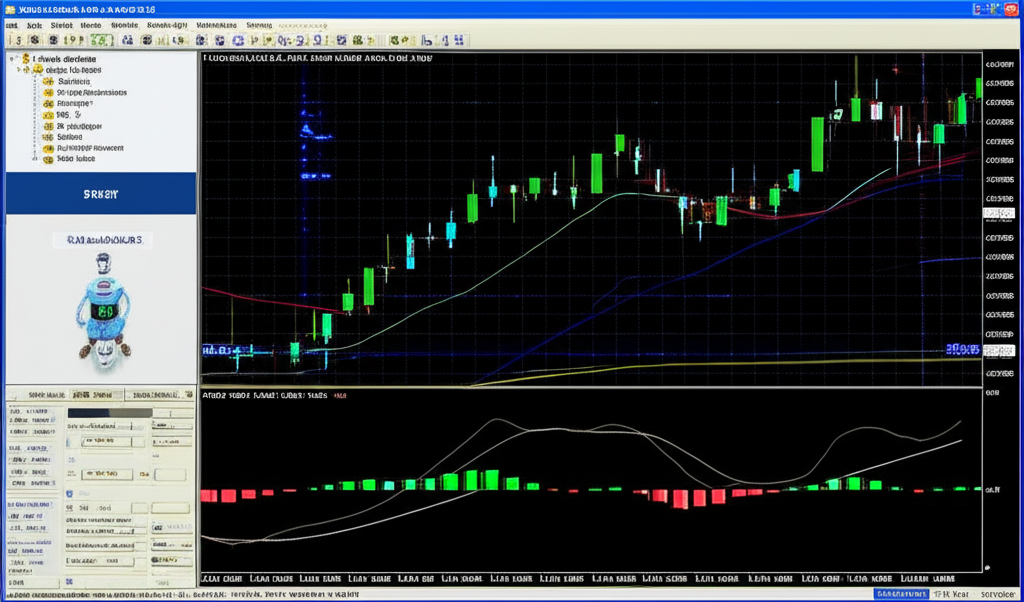
Task: Click the SRKEIT banner under the Navigator
Action: [x=100, y=194]
